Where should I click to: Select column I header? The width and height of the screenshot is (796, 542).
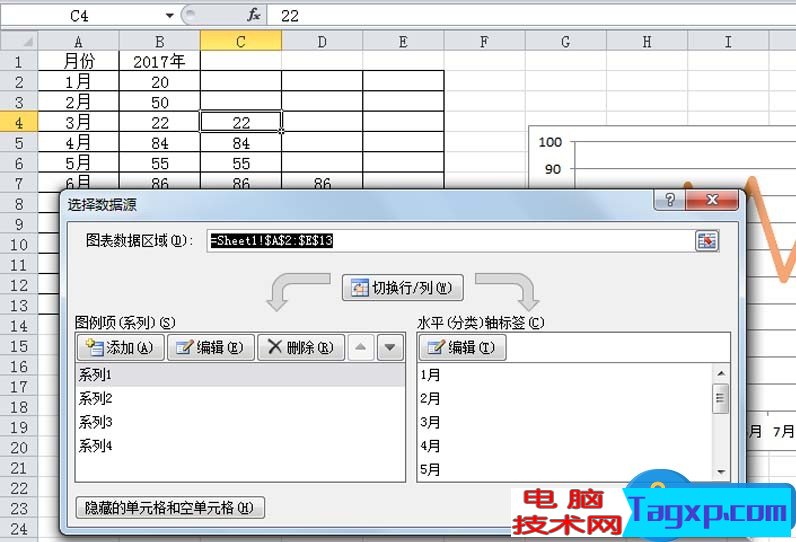click(x=728, y=41)
